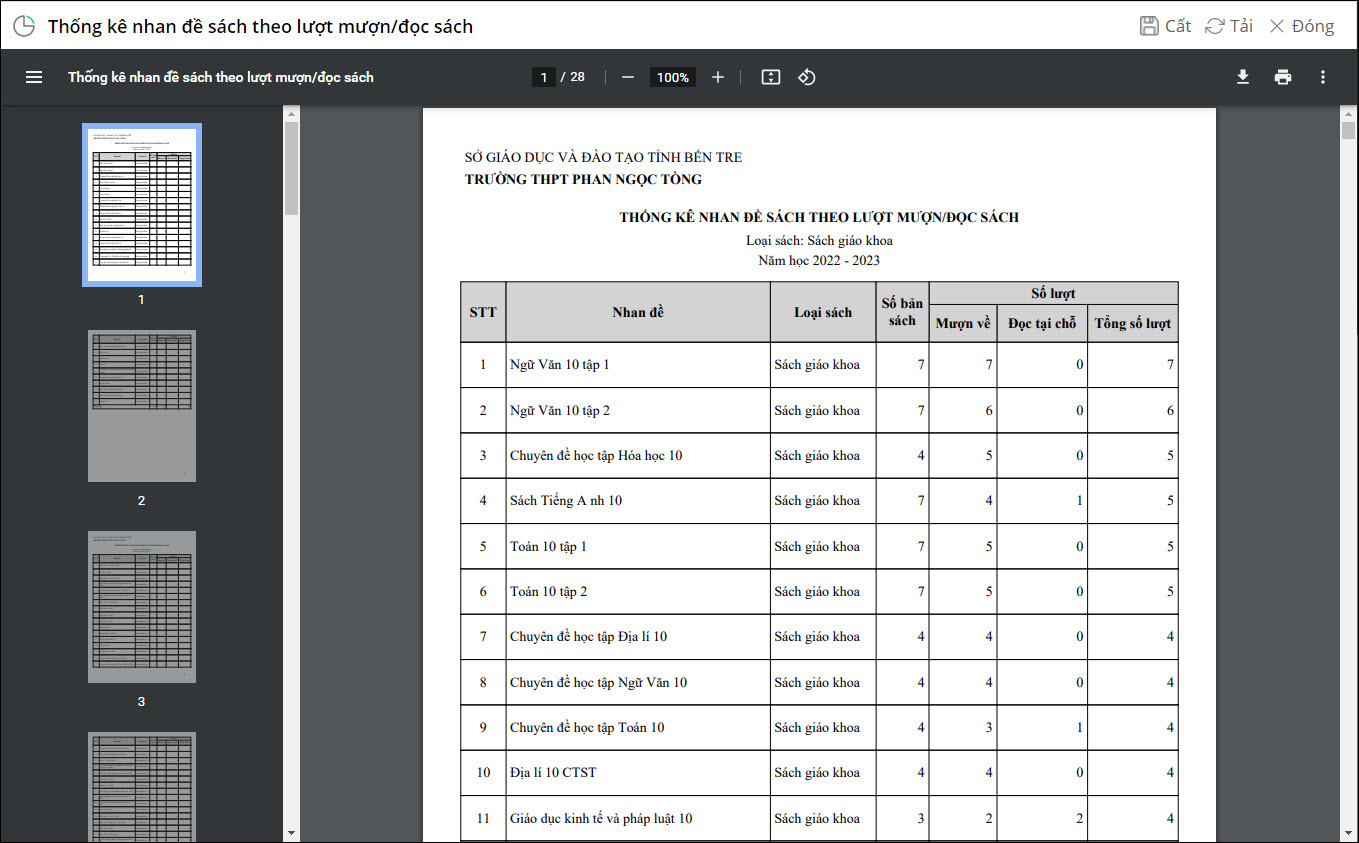Click the 'Toán 10 tập 1' cell
Viewport: 1359px width, 843px height.
point(638,546)
